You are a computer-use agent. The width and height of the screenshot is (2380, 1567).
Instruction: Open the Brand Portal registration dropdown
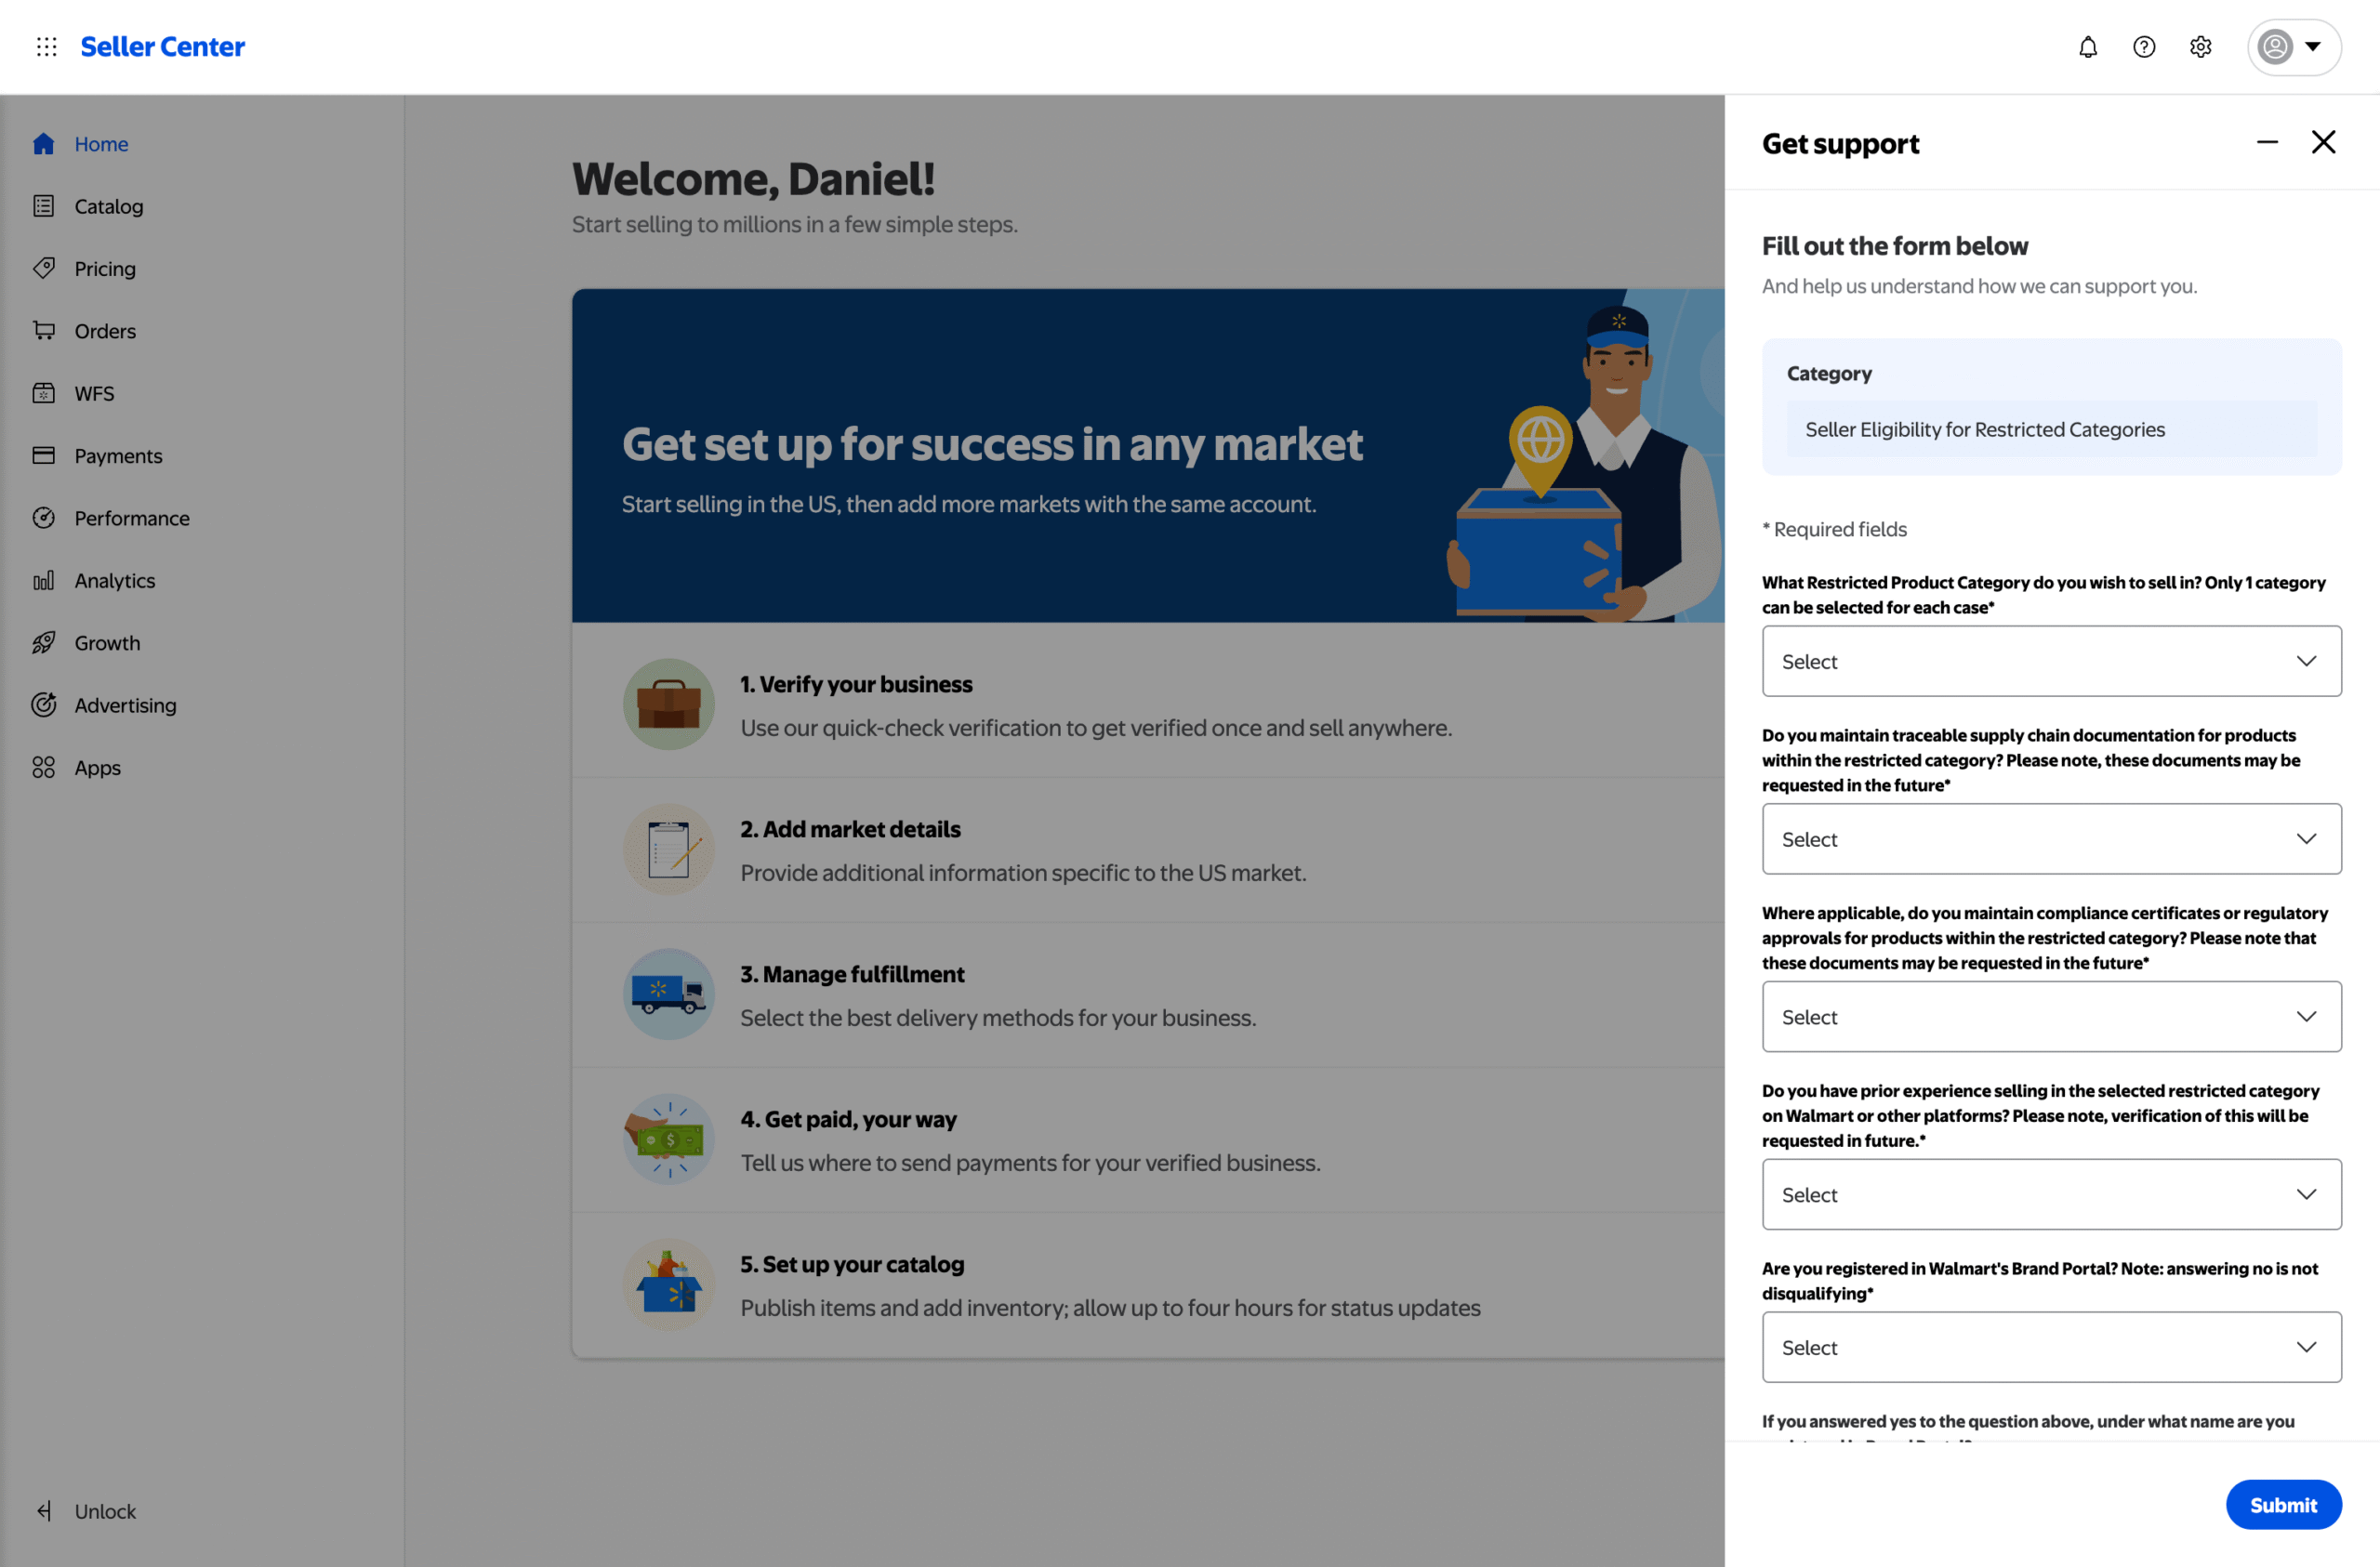[x=2050, y=1347]
